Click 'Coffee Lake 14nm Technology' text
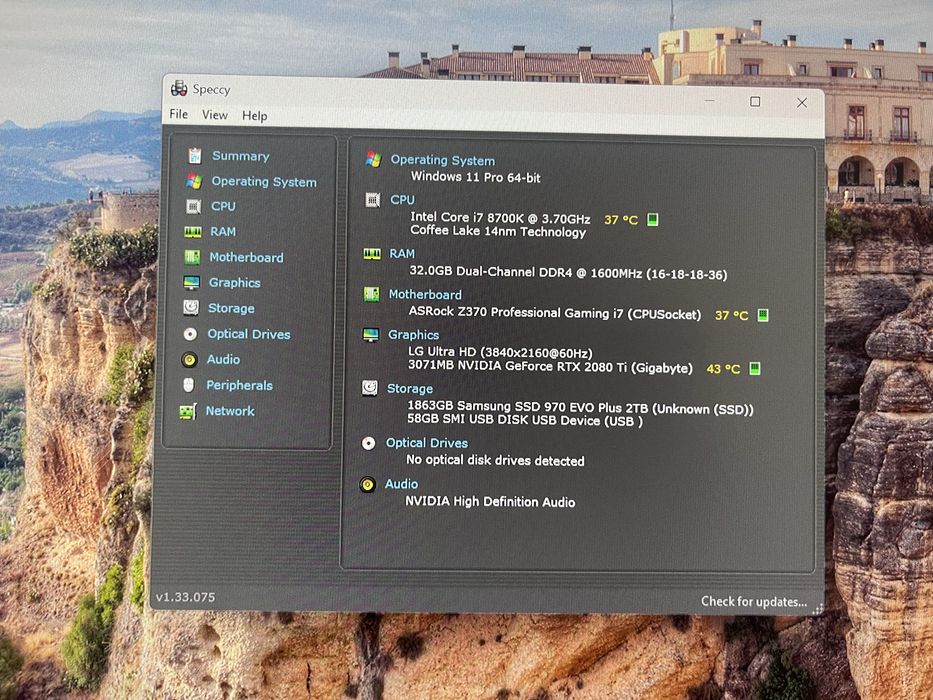933x700 pixels. click(x=498, y=231)
